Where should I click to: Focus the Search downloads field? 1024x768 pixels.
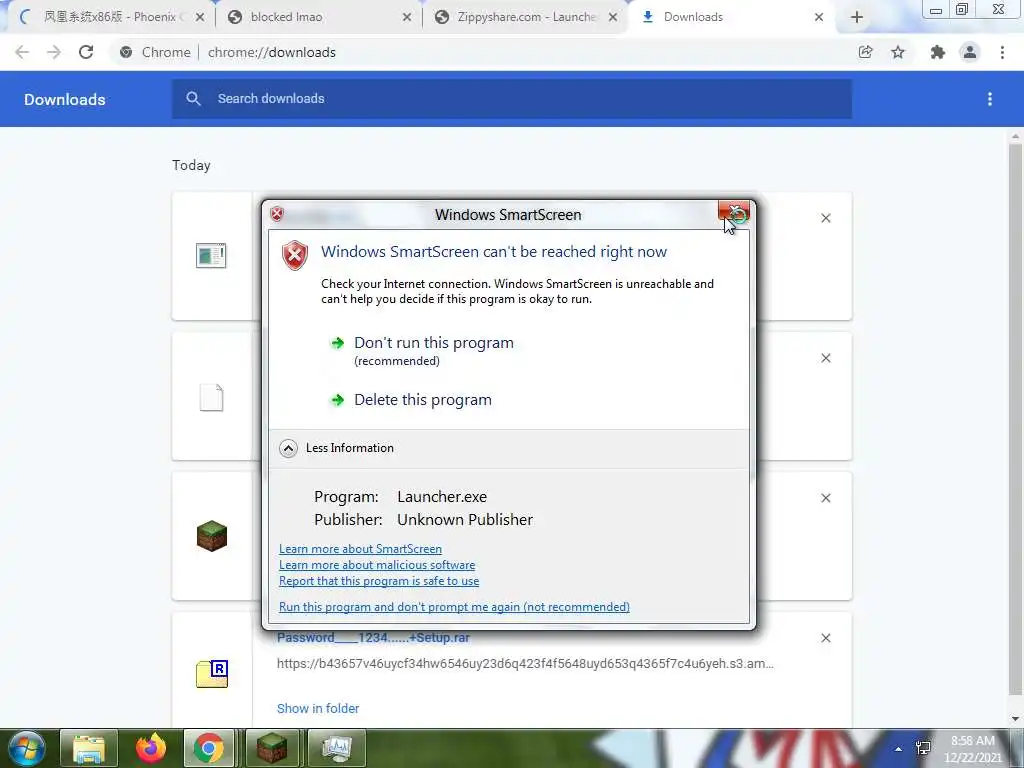[511, 99]
